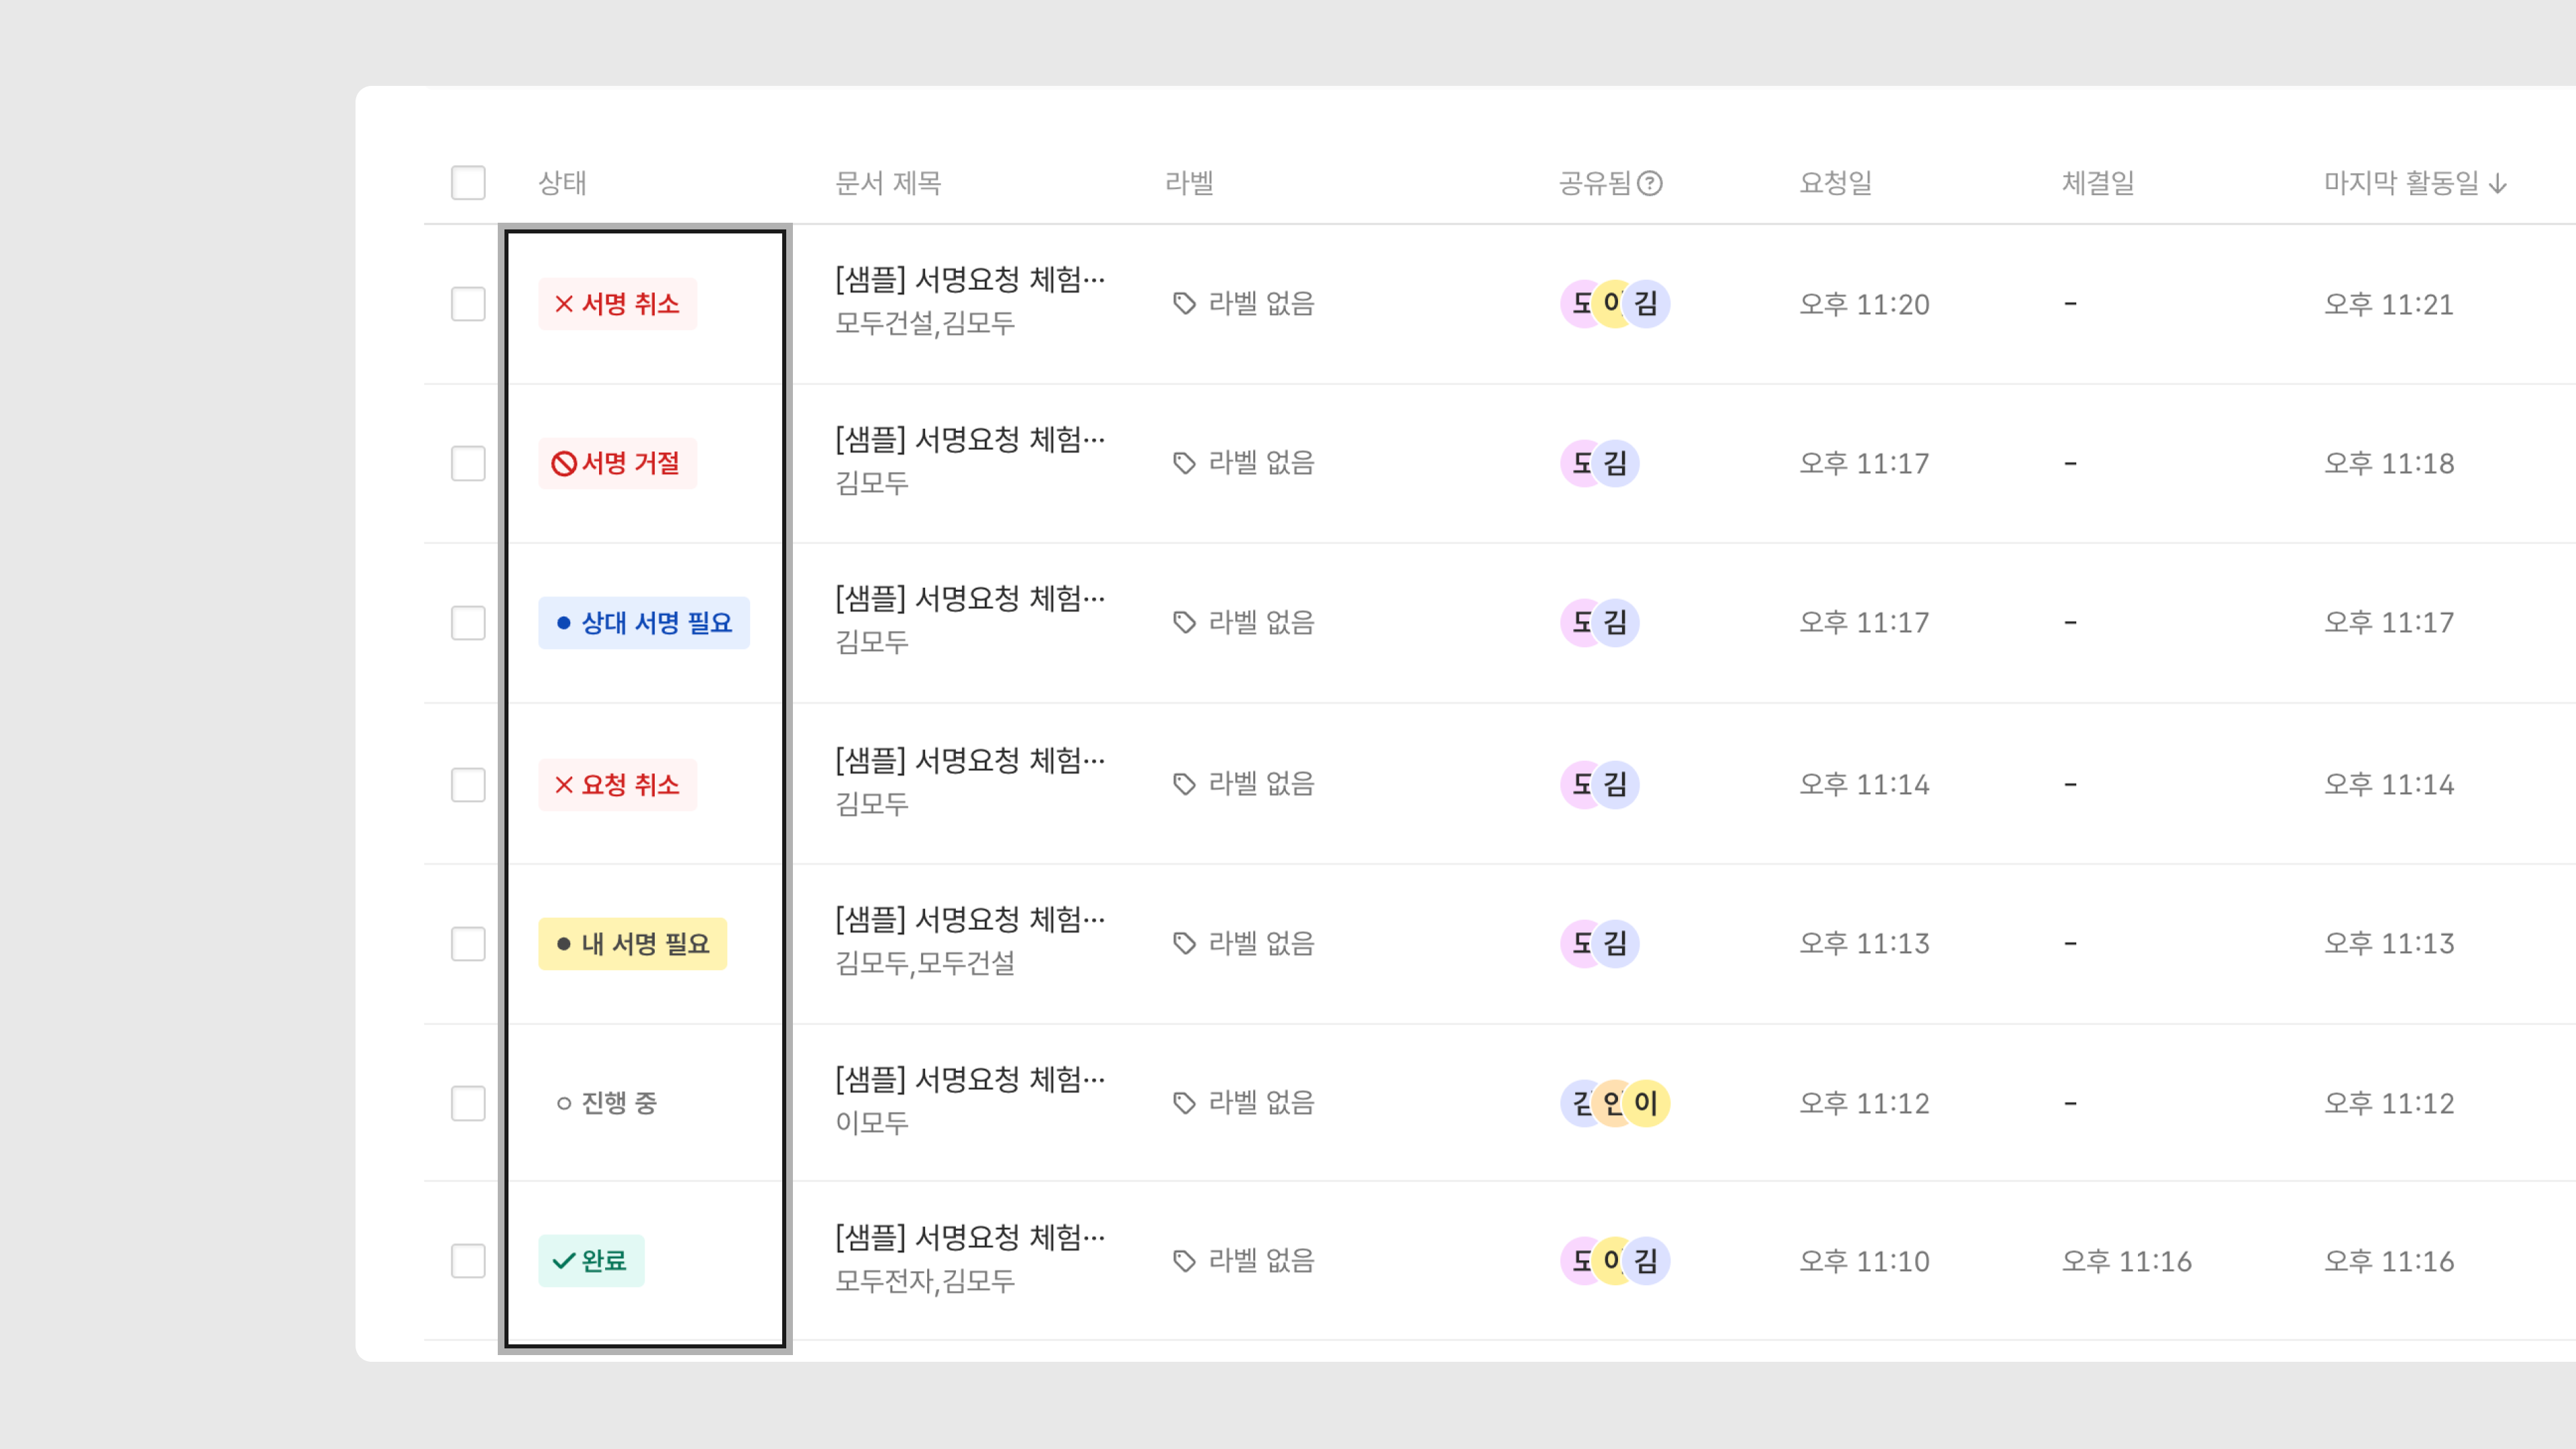Toggle the select-all checkbox in the header
The height and width of the screenshot is (1449, 2576).
click(x=468, y=183)
